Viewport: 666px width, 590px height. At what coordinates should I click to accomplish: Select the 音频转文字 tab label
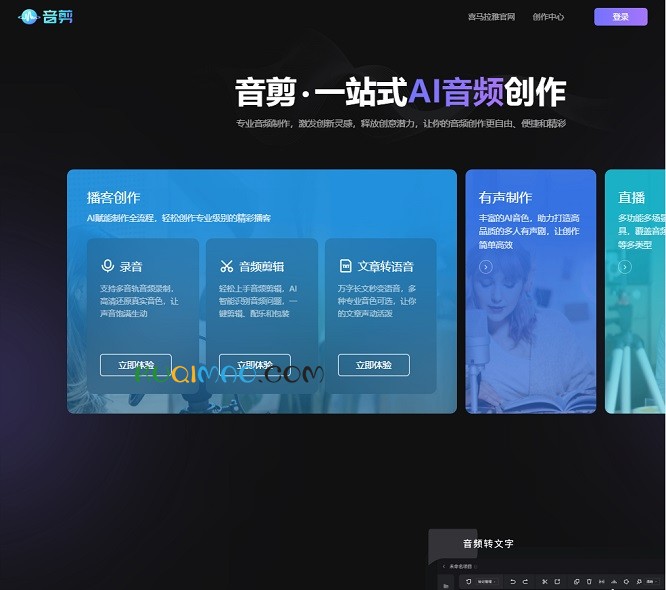(x=488, y=544)
